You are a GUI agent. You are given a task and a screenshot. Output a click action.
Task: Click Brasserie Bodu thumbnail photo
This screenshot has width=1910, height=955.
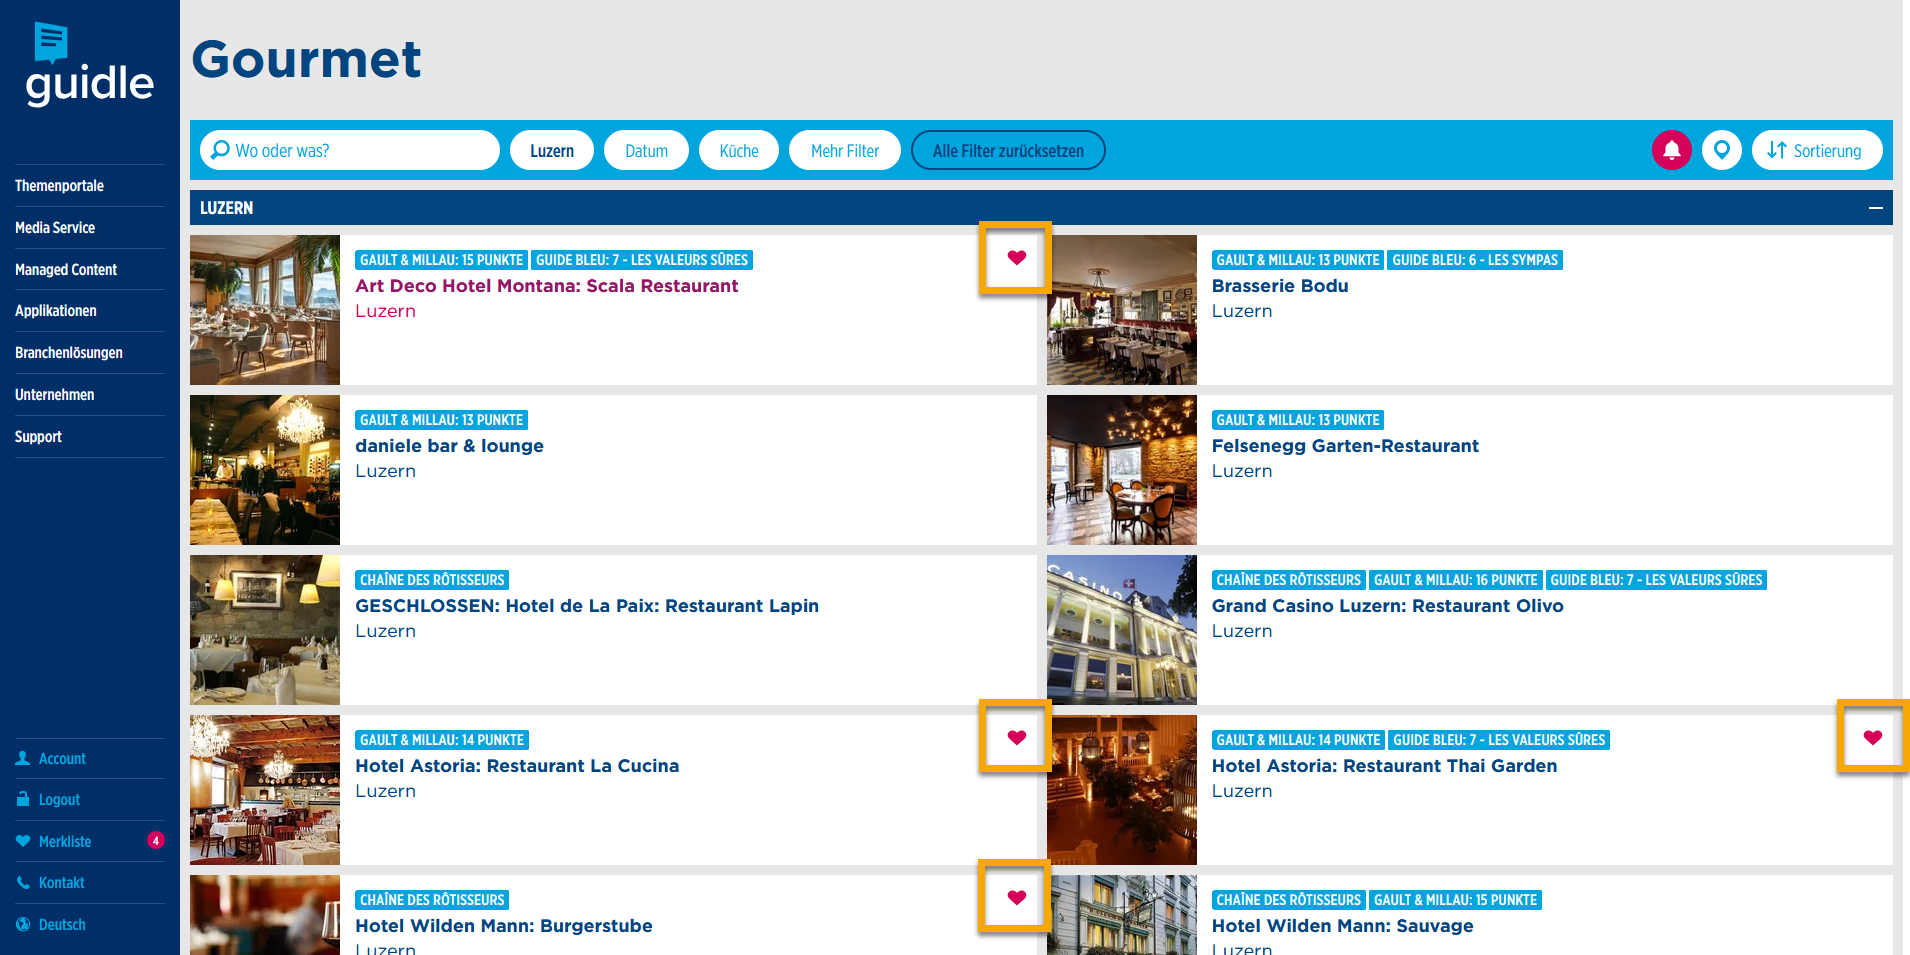tap(1122, 310)
